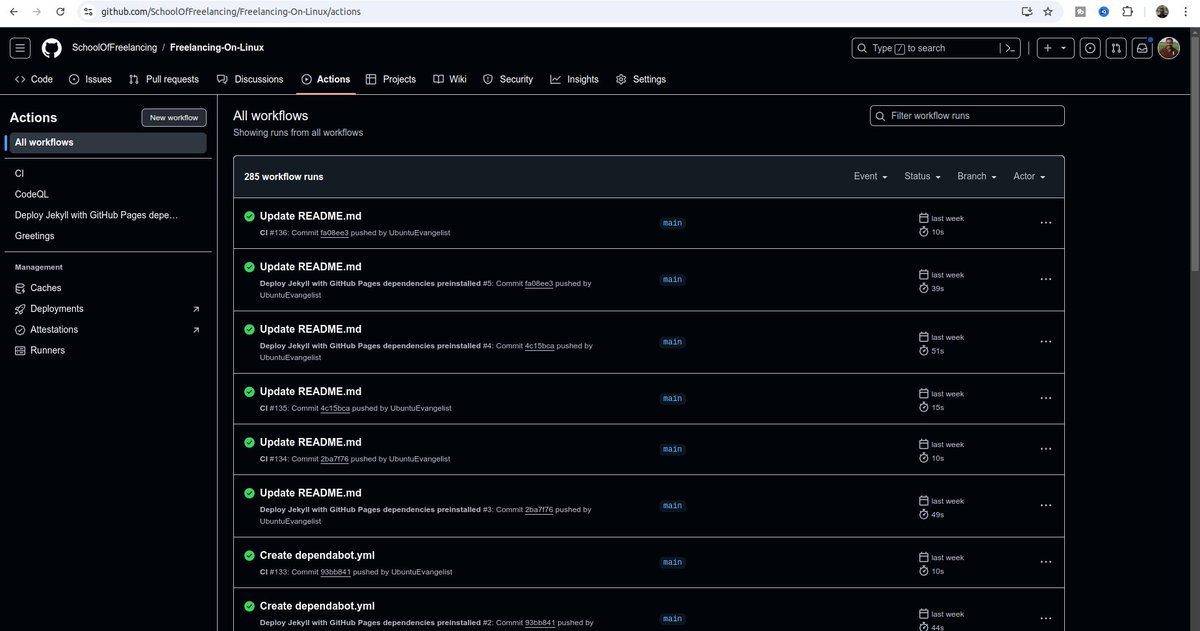Open options menu for CI #135 run
1200x631 pixels.
click(x=1046, y=398)
